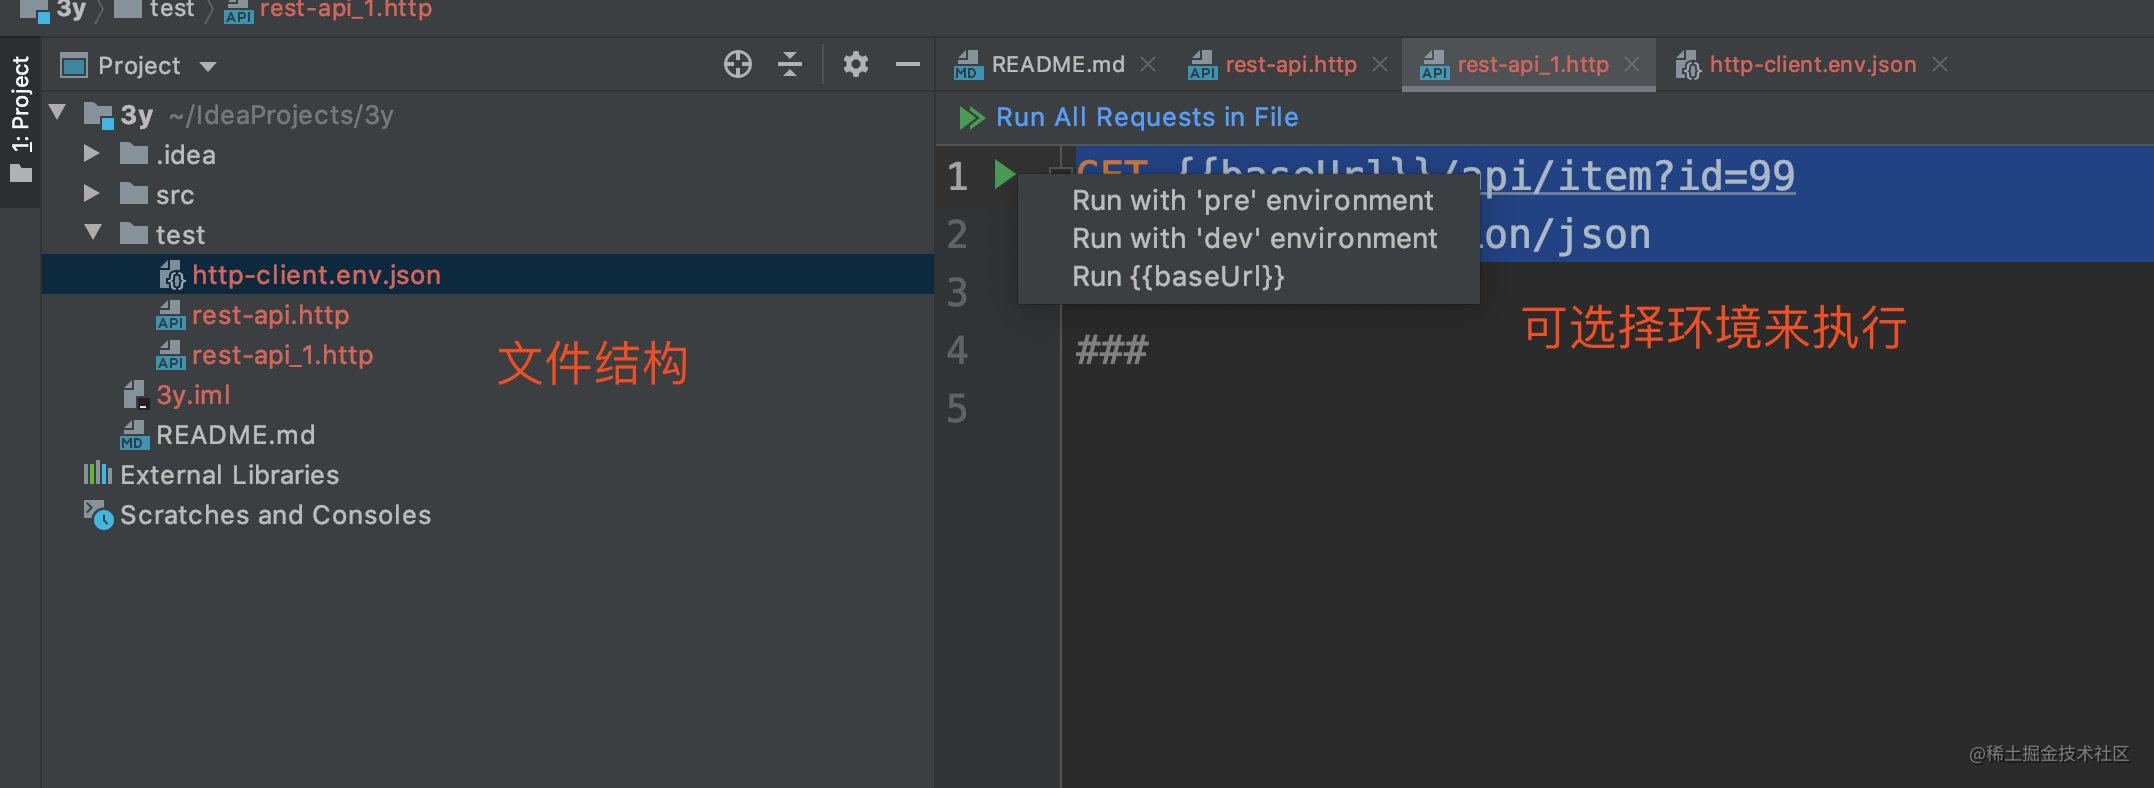The image size is (2154, 788).
Task: Click the MD icon of README.md in the tree
Action: click(134, 435)
